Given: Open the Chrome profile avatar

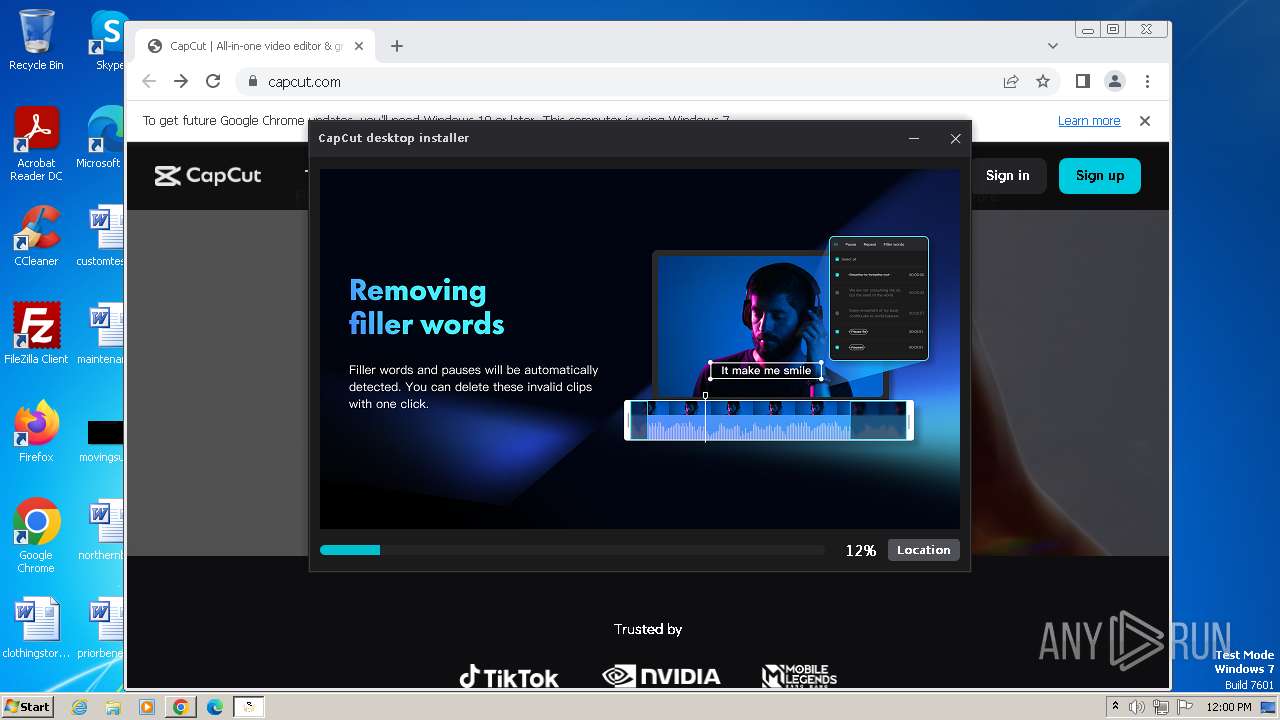Looking at the screenshot, I should [x=1115, y=82].
